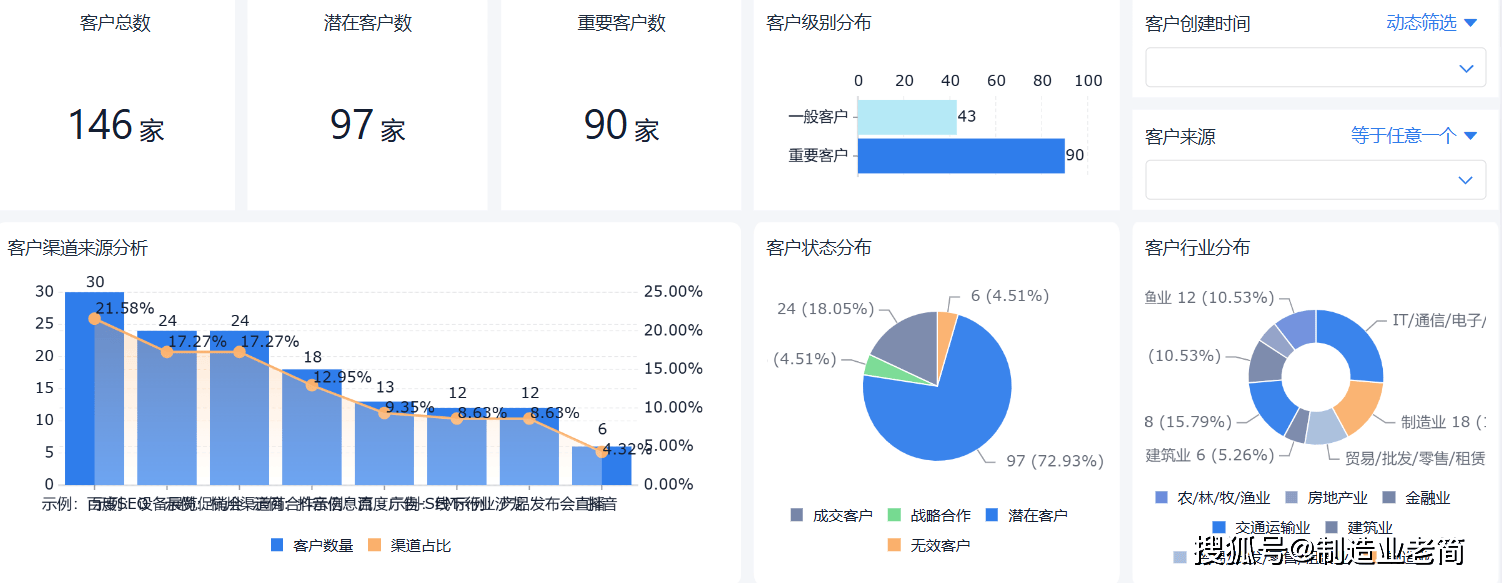Viewport: 1502px width, 583px height.
Task: Click the 交通运输业 legend color square
Action: point(1218,527)
